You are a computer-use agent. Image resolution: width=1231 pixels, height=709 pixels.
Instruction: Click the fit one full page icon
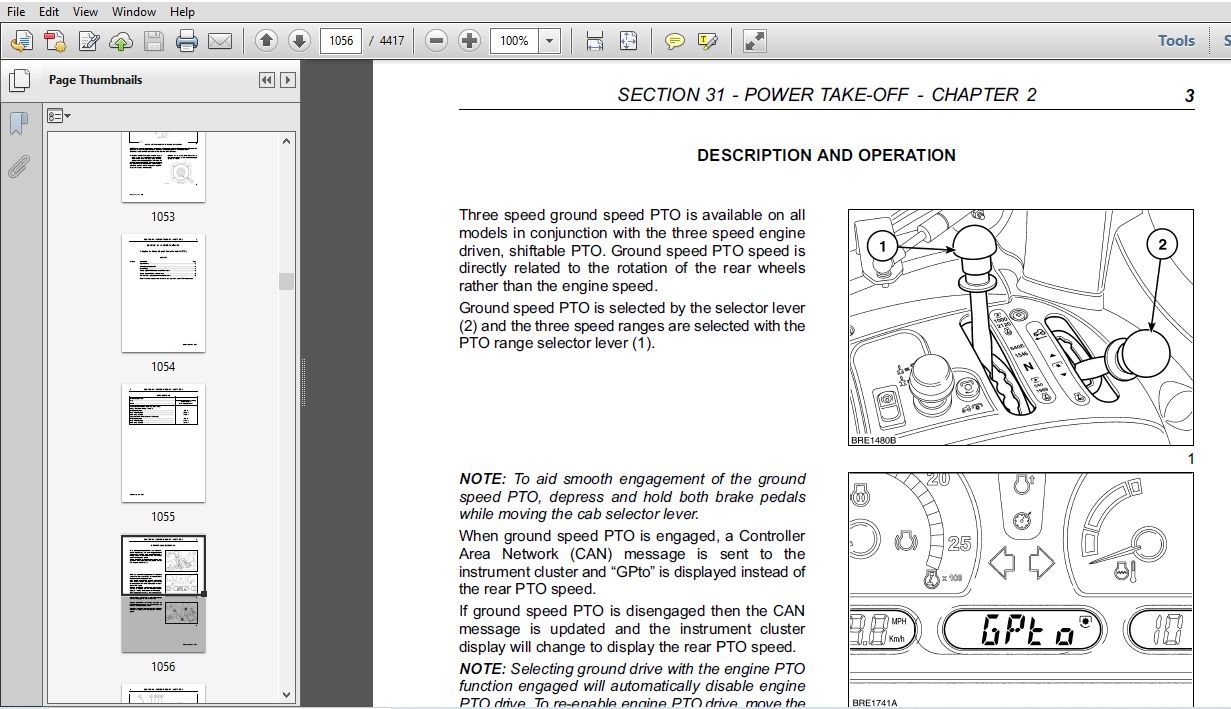(x=628, y=41)
